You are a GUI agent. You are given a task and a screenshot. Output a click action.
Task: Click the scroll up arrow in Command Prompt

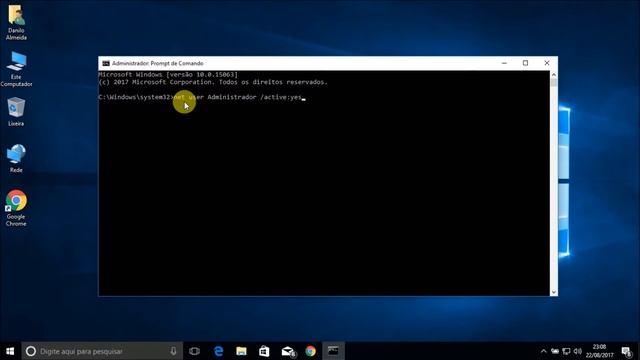pos(553,75)
